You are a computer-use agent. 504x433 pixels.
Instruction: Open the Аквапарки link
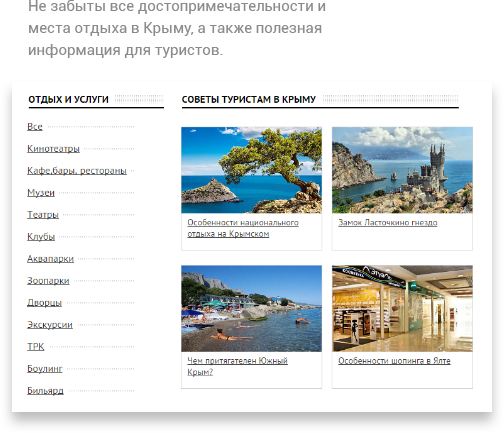[50, 259]
